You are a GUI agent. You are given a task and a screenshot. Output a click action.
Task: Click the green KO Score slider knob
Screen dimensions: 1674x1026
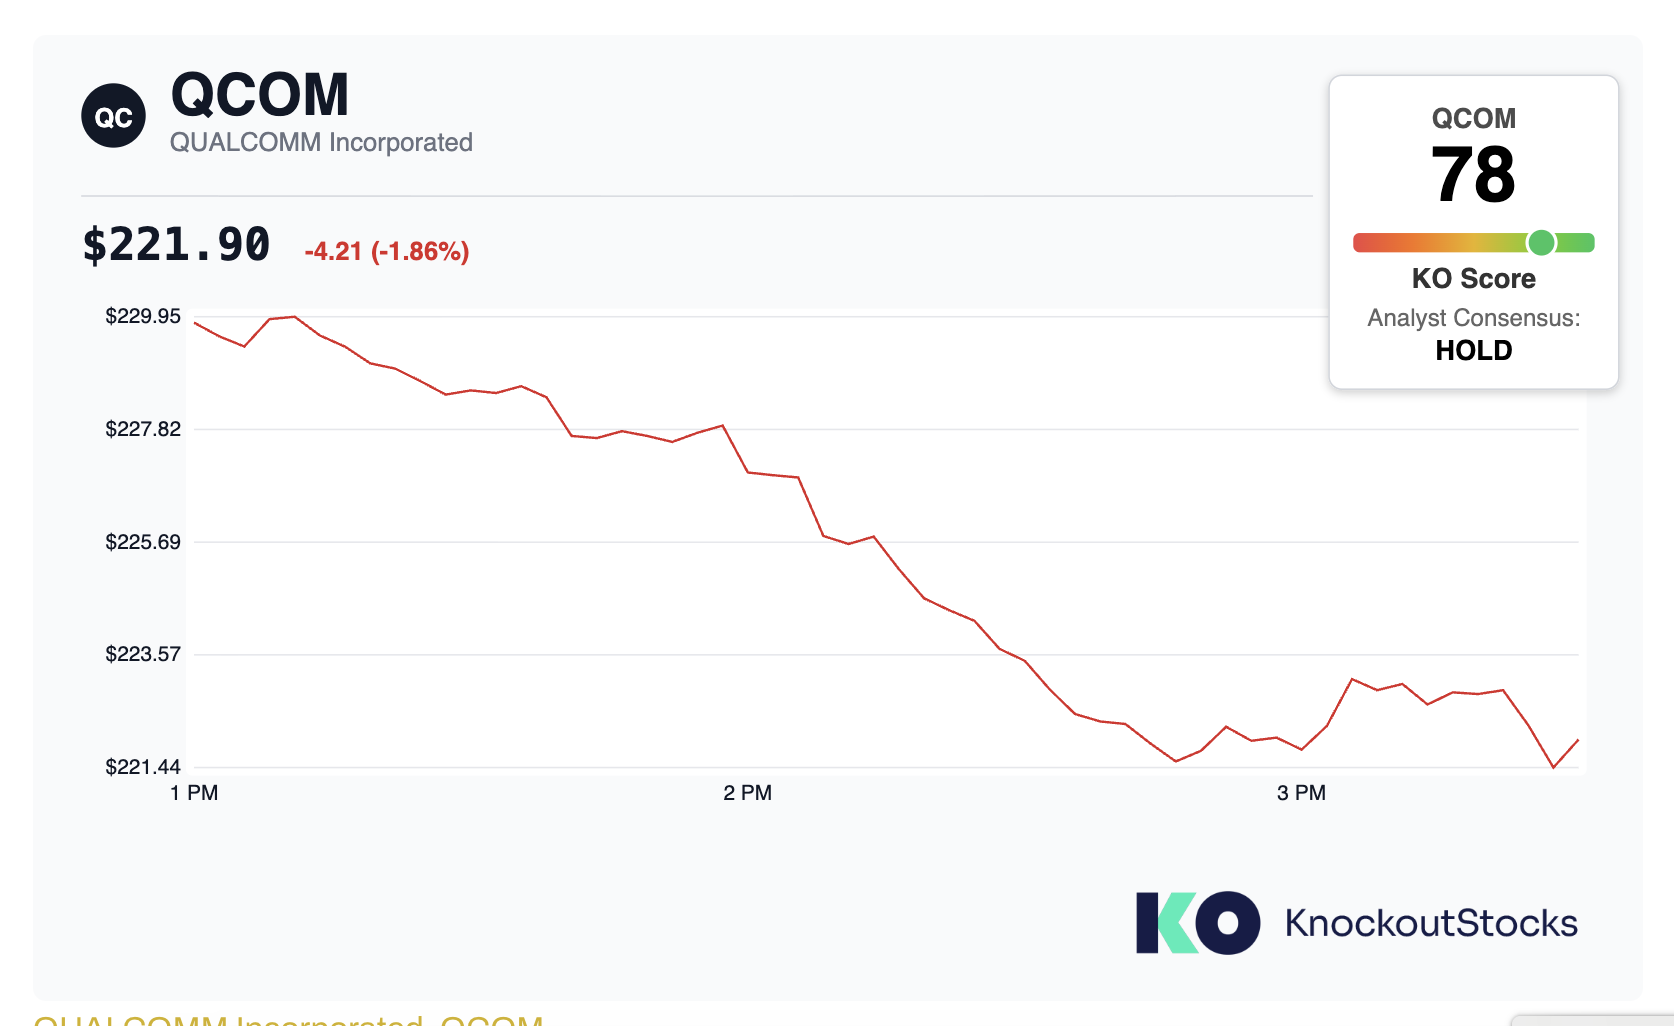coord(1541,242)
